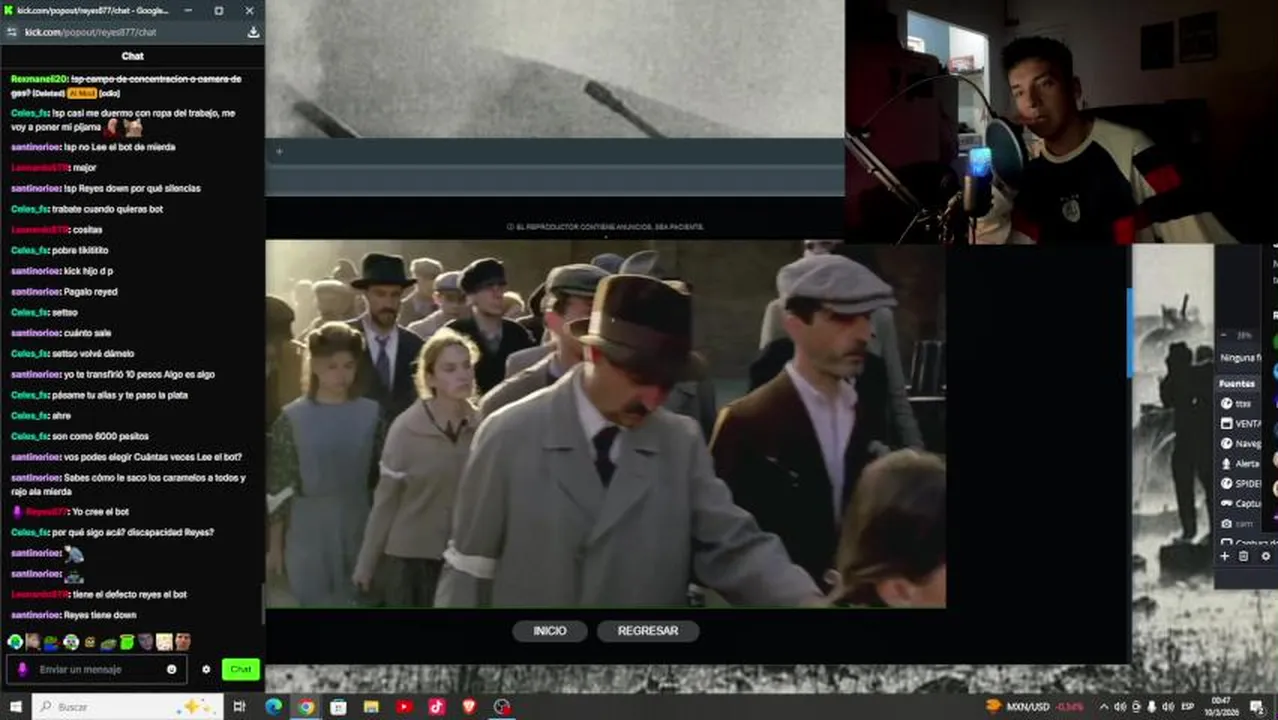Switch to OBS Studio on taskbar
Viewport: 1278px width, 720px height.
click(502, 707)
